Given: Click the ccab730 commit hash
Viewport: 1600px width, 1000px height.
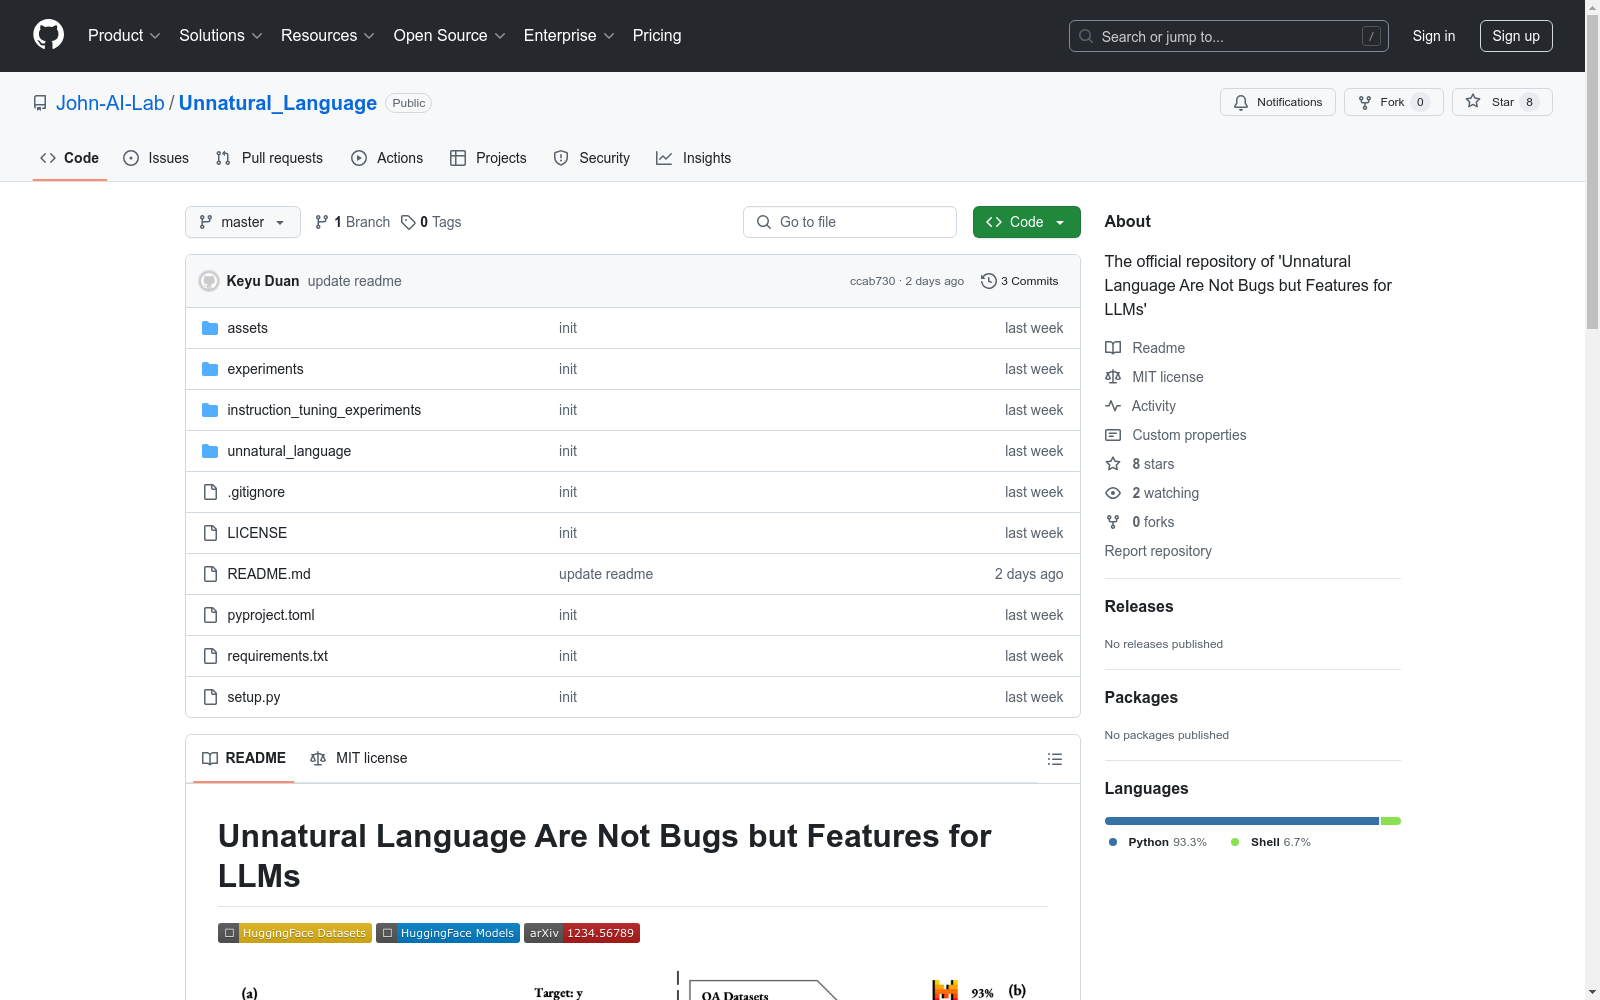Looking at the screenshot, I should click(872, 281).
